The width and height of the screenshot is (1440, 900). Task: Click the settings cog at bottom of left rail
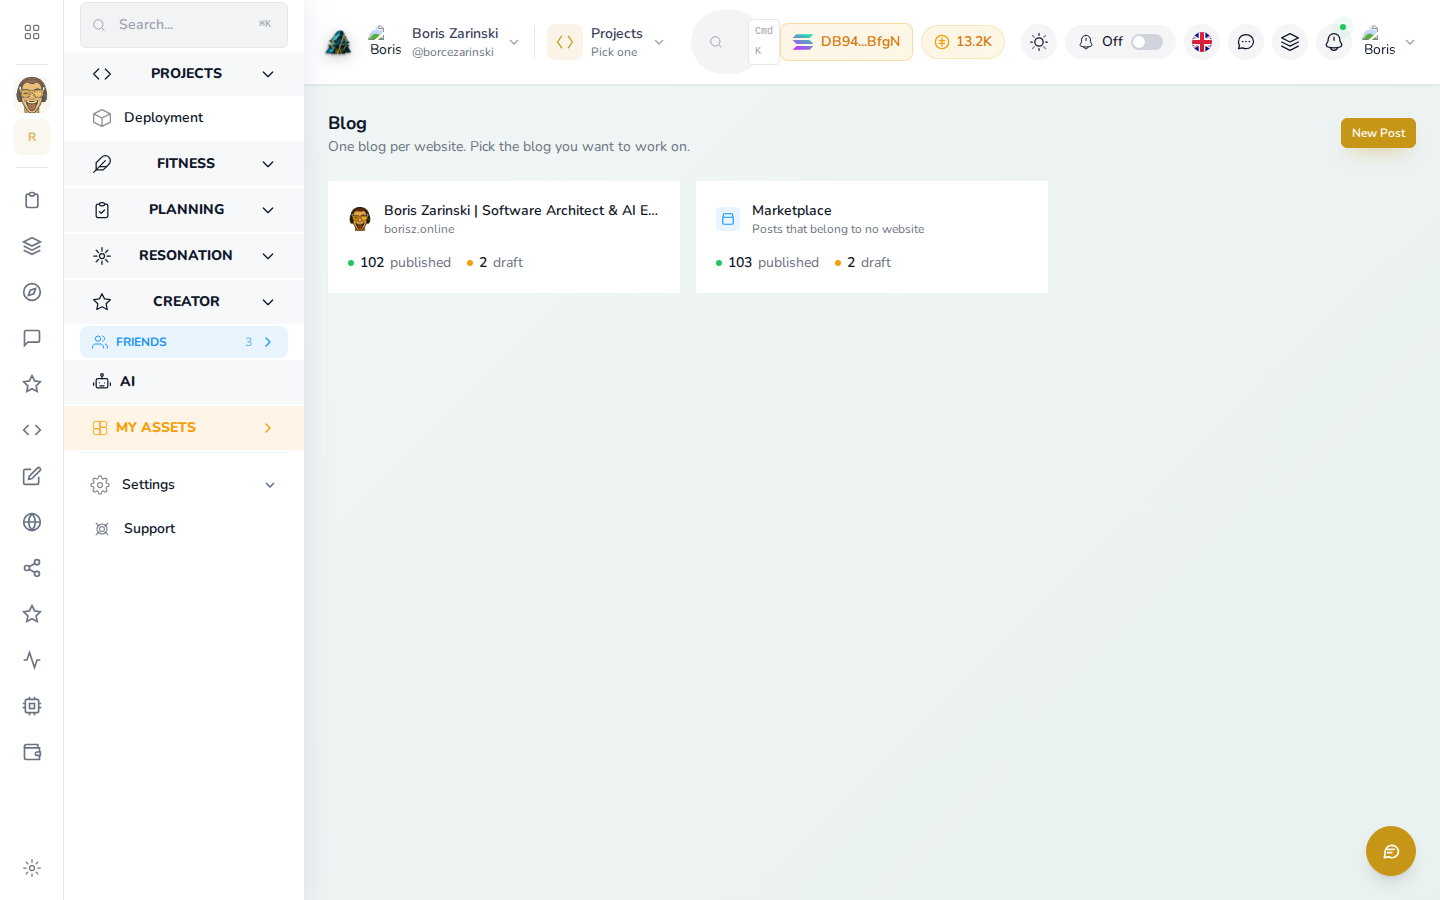point(32,868)
